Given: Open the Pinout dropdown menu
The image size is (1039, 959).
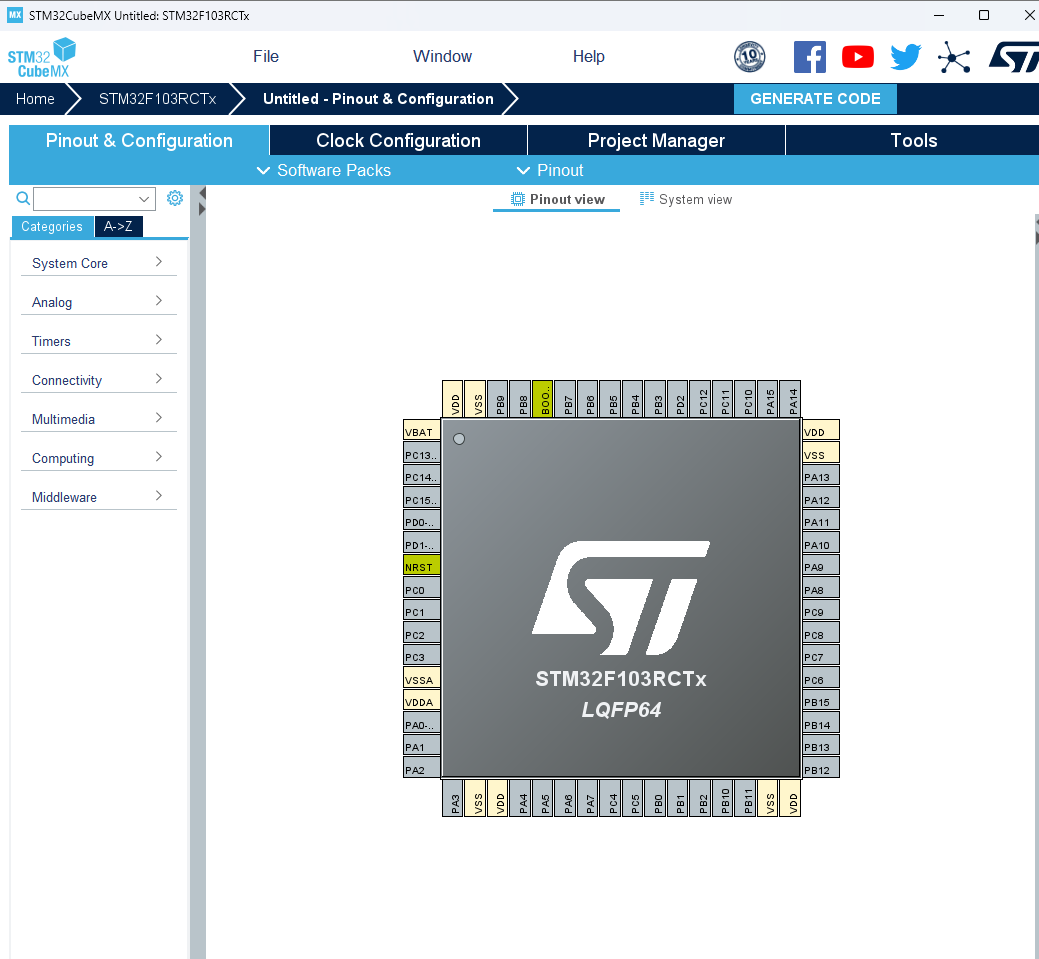Looking at the screenshot, I should tap(550, 170).
